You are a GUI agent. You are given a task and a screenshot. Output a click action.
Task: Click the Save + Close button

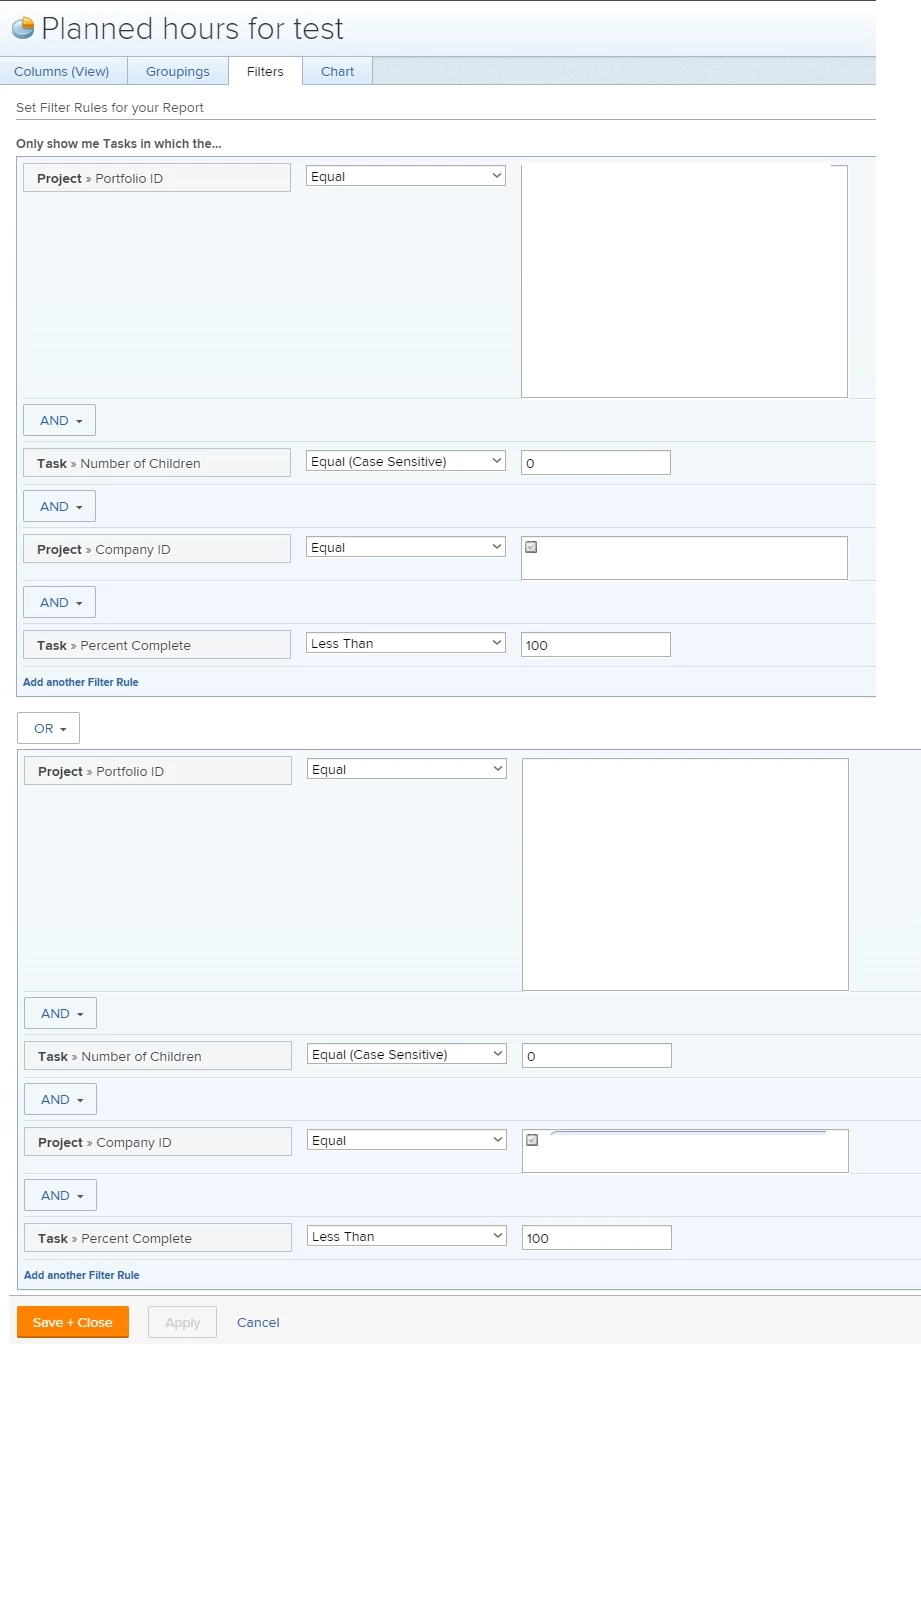[73, 1322]
